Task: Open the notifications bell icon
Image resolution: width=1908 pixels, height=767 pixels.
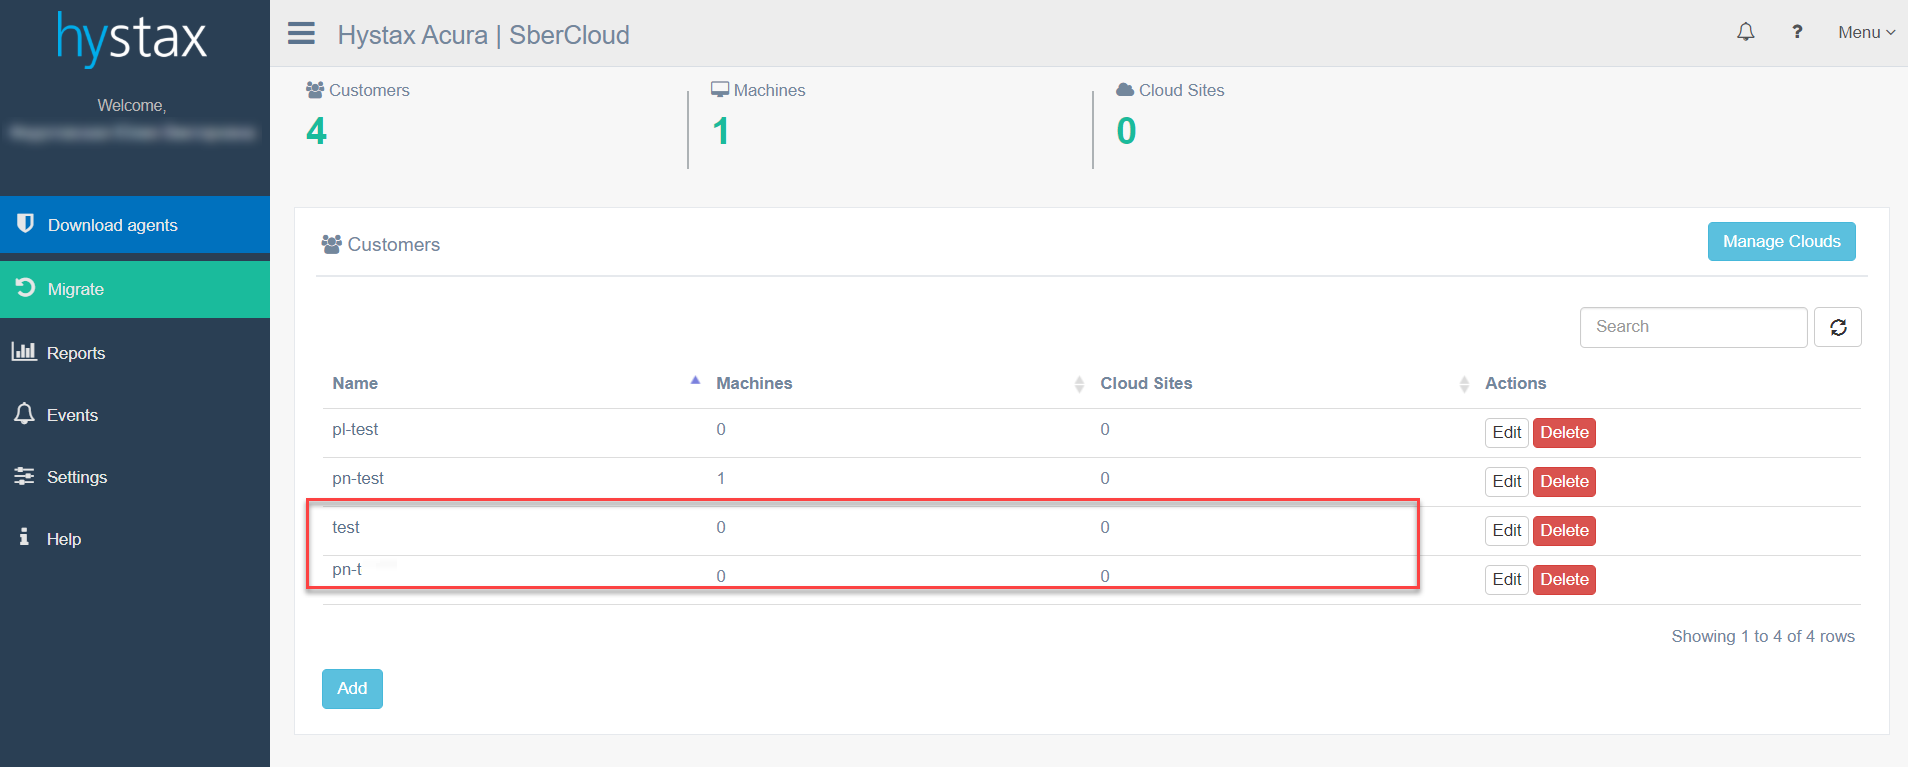Action: (1746, 32)
